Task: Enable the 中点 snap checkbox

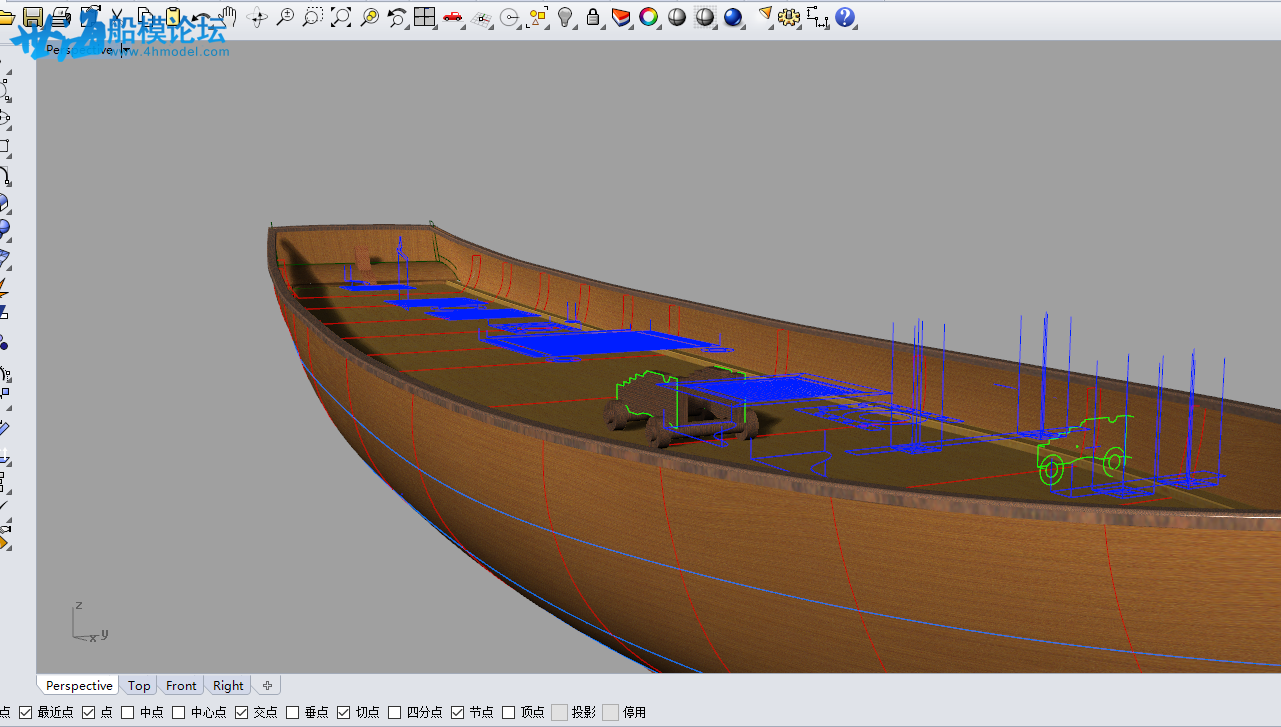Action: pyautogui.click(x=127, y=712)
